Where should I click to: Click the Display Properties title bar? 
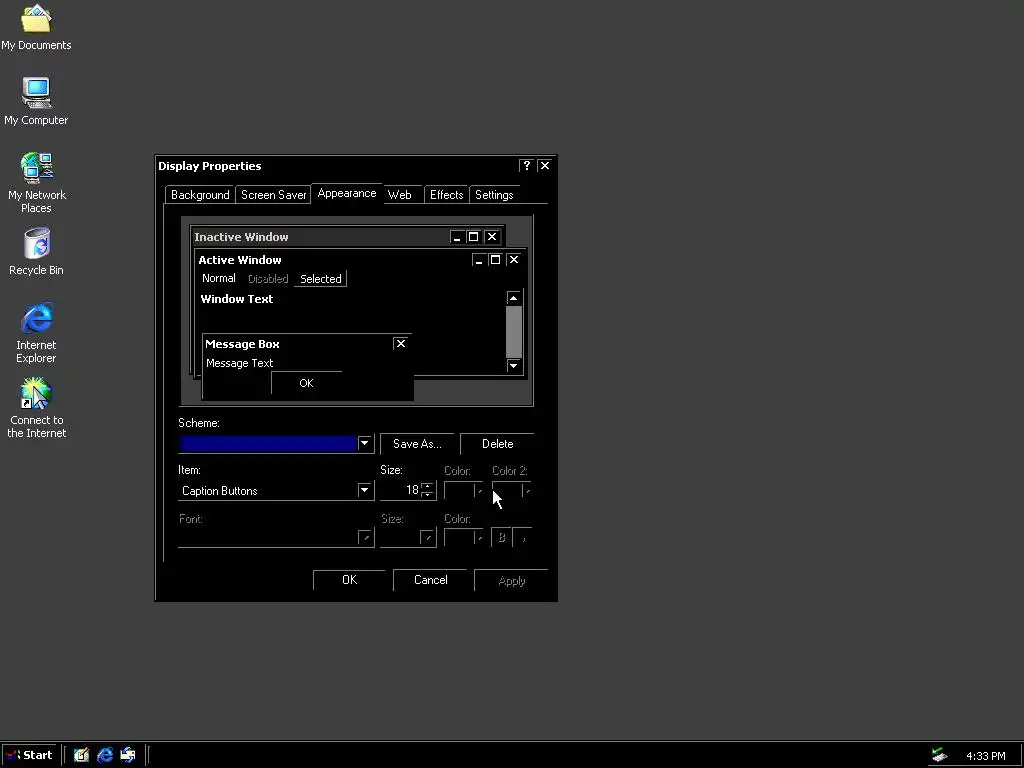point(356,166)
